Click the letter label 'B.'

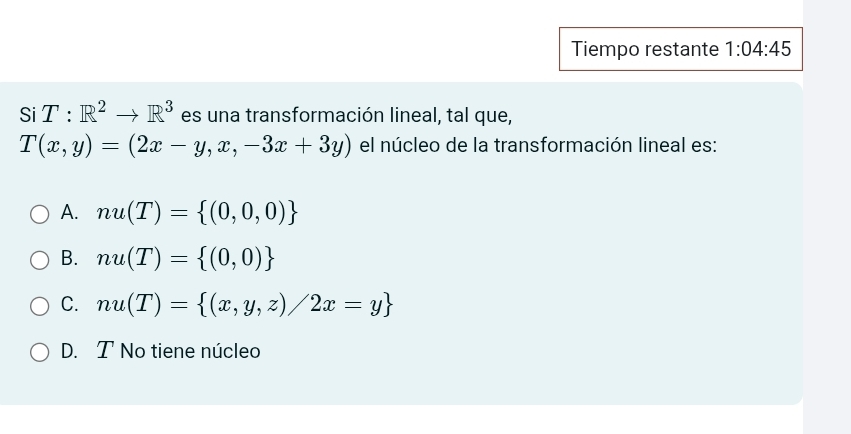69,259
